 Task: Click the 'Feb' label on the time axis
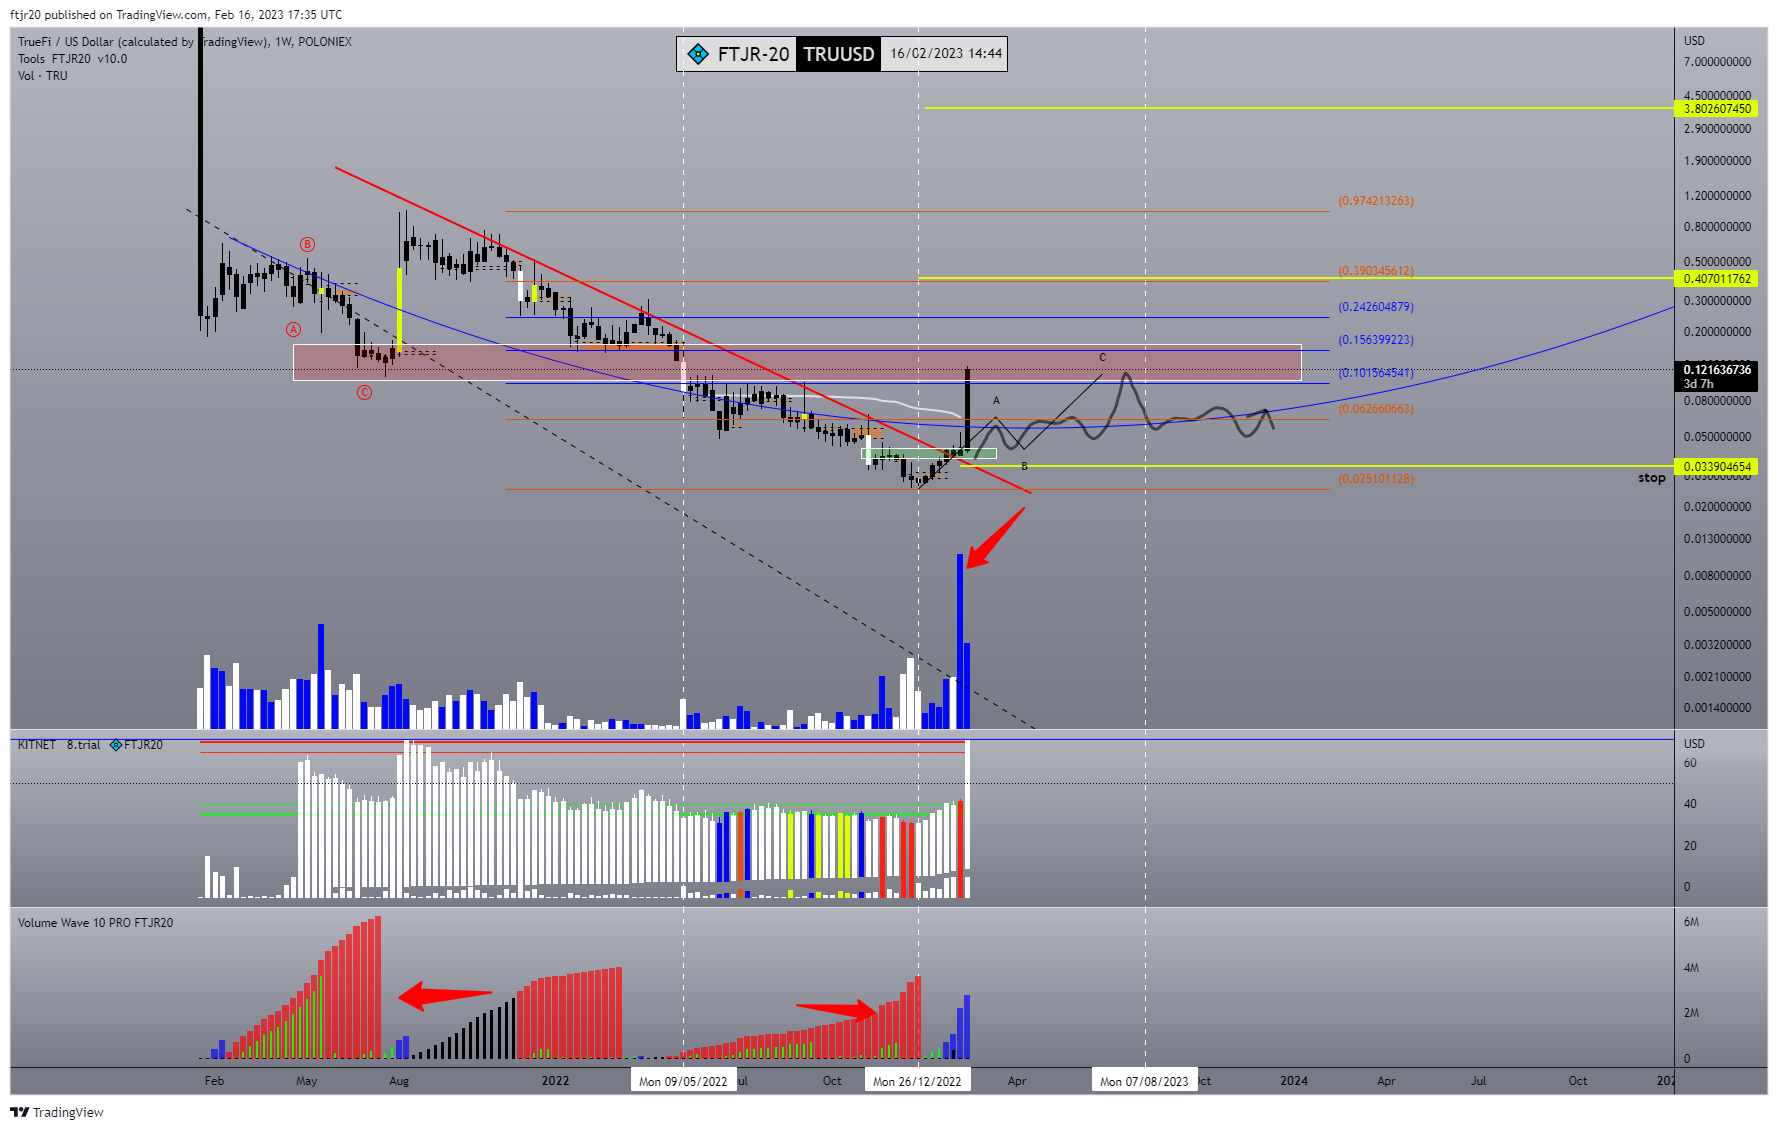pyautogui.click(x=214, y=1081)
